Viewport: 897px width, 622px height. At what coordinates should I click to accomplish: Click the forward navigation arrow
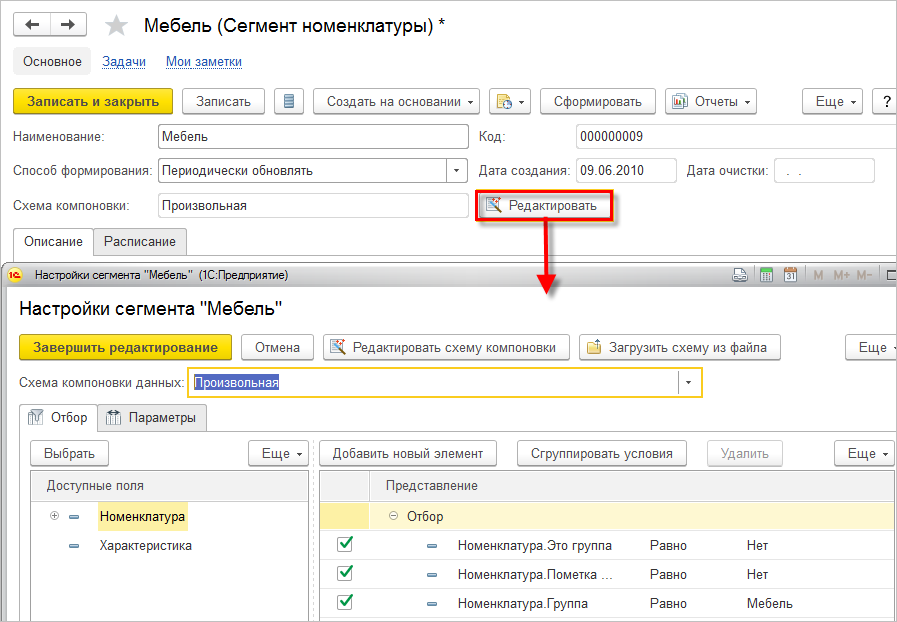(x=67, y=24)
